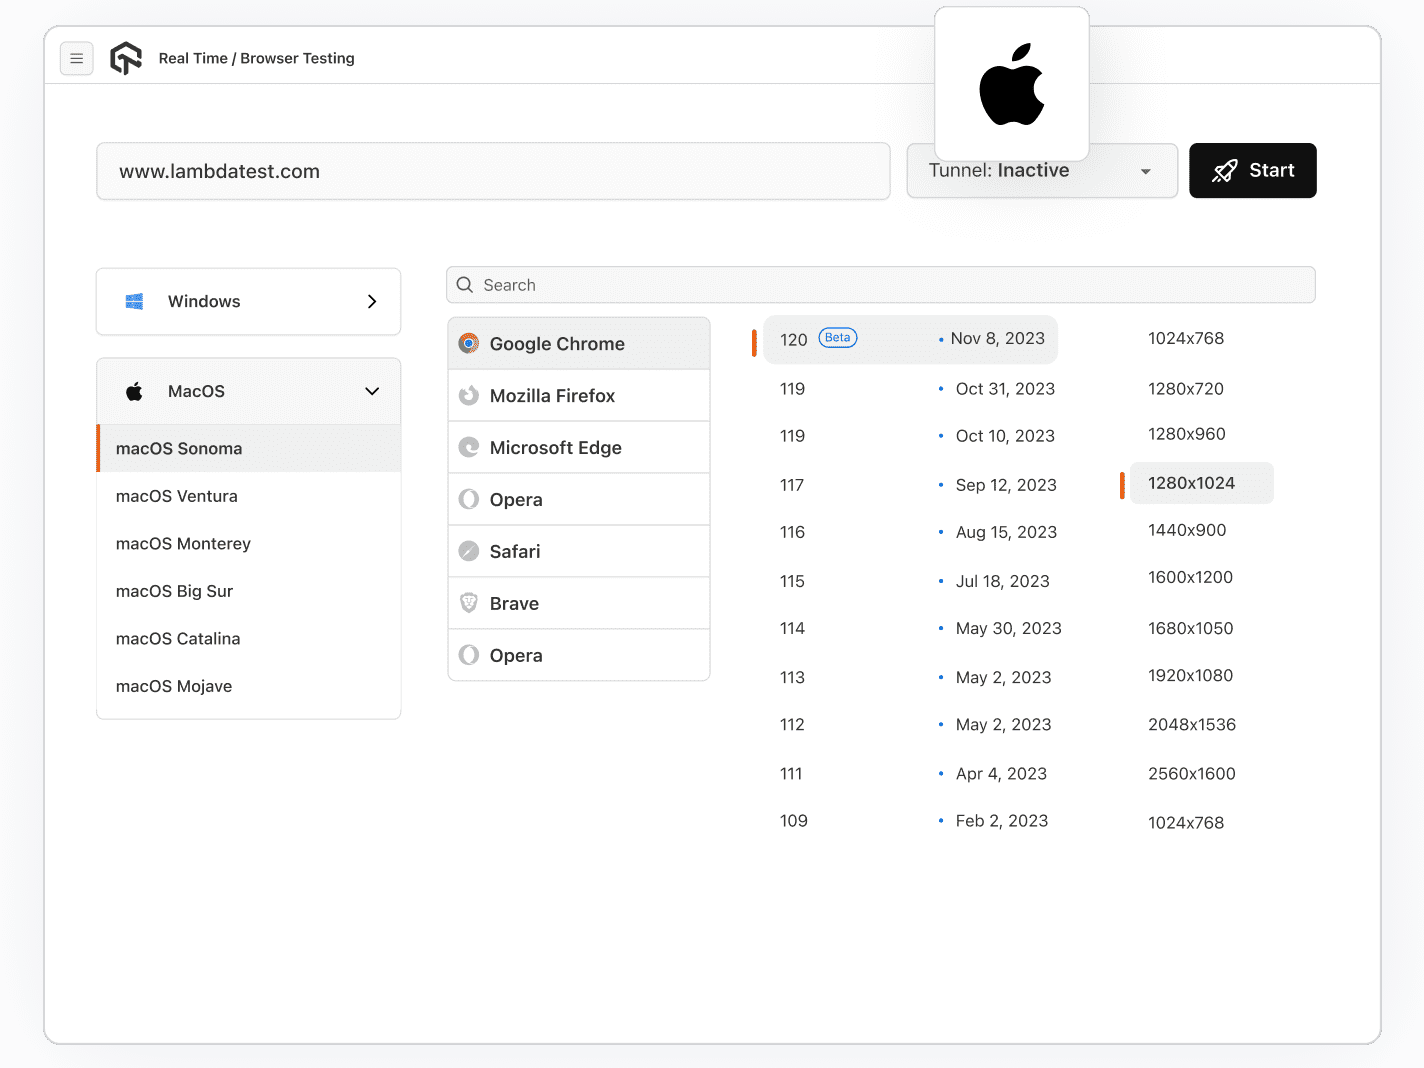Click the browser search field
Image resolution: width=1424 pixels, height=1068 pixels.
[x=880, y=285]
